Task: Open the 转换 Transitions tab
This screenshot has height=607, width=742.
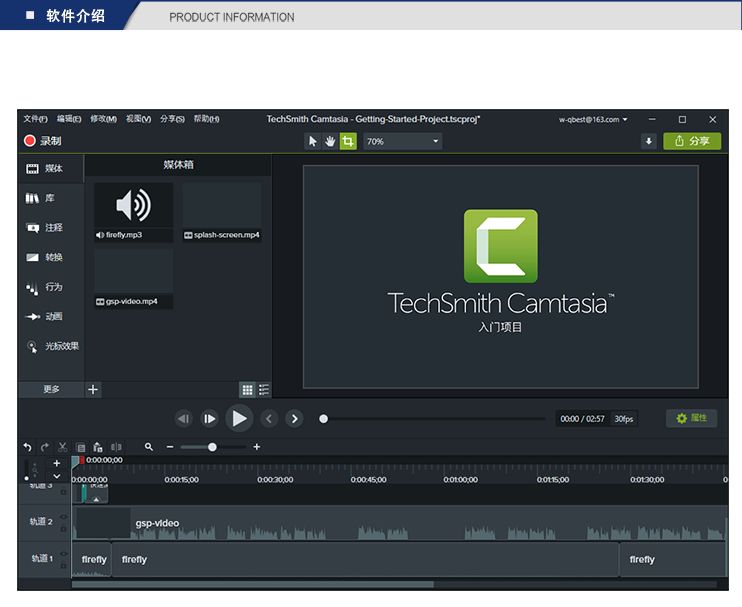Action: point(51,257)
